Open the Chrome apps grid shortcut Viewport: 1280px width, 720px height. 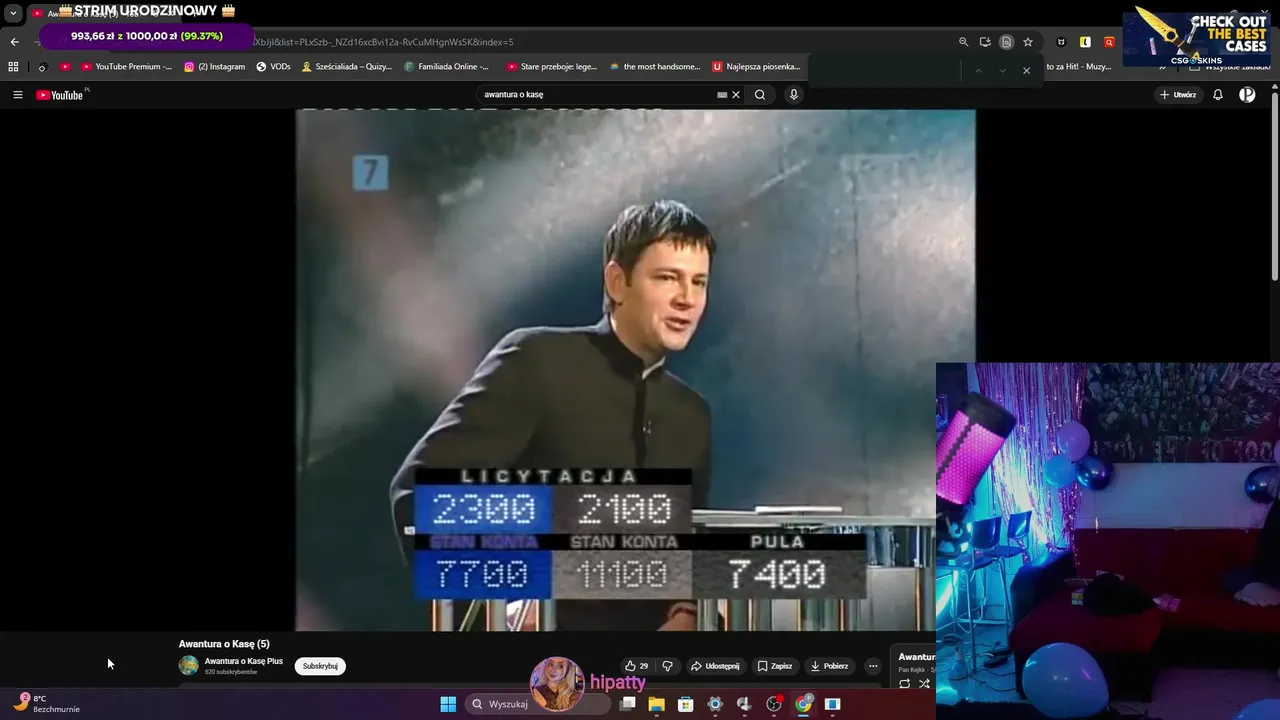13,67
